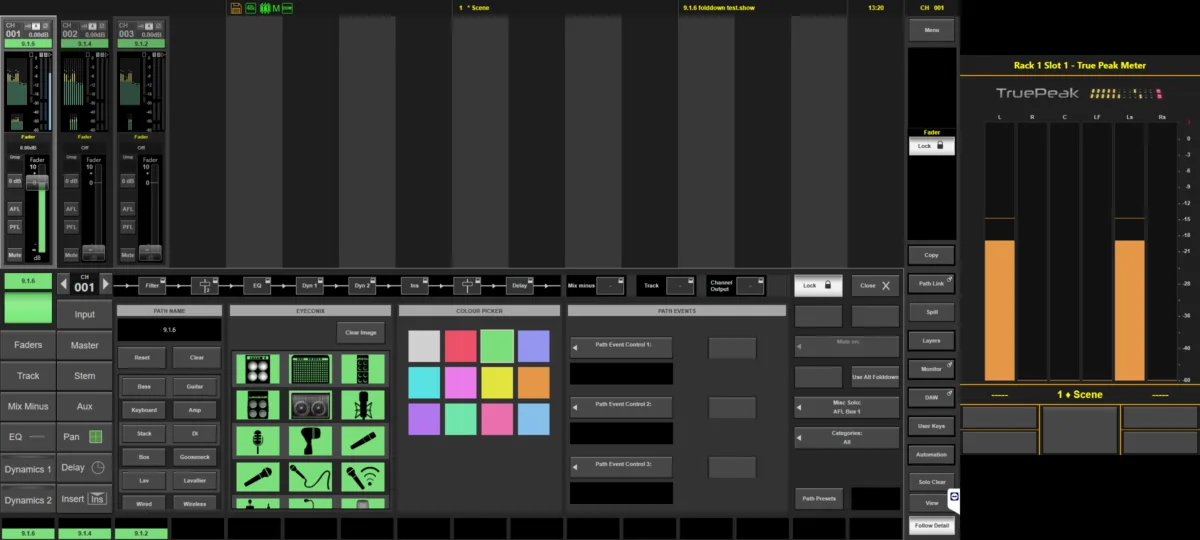Select the highlighted dual-speaker cabinet Eyeconix image
Viewport: 1200px width, 540px height.
tap(310, 405)
